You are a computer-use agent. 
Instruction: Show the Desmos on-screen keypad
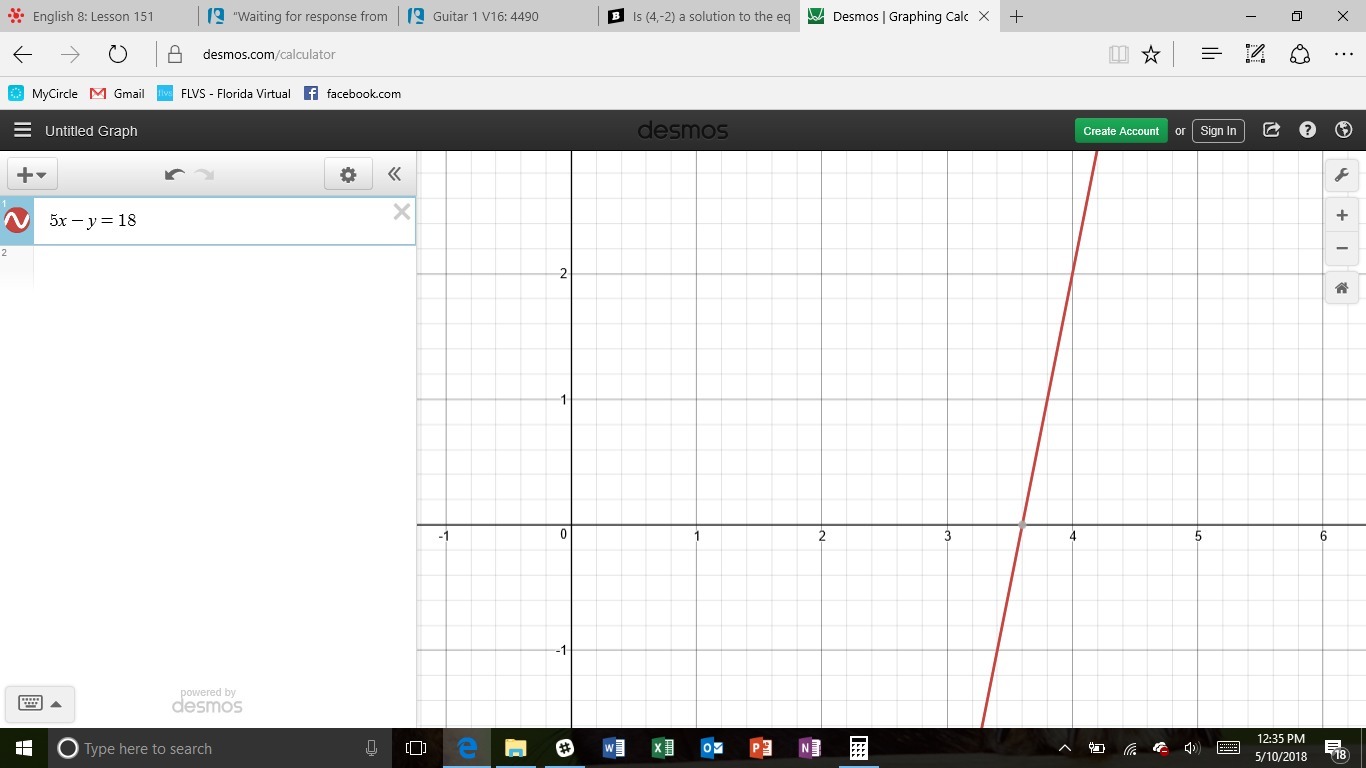click(x=30, y=704)
